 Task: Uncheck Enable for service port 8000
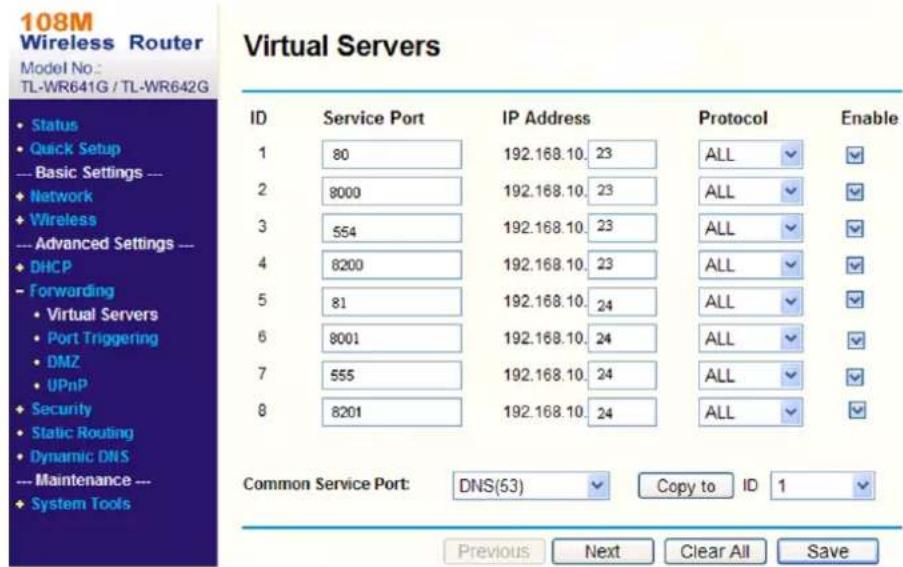pos(855,192)
